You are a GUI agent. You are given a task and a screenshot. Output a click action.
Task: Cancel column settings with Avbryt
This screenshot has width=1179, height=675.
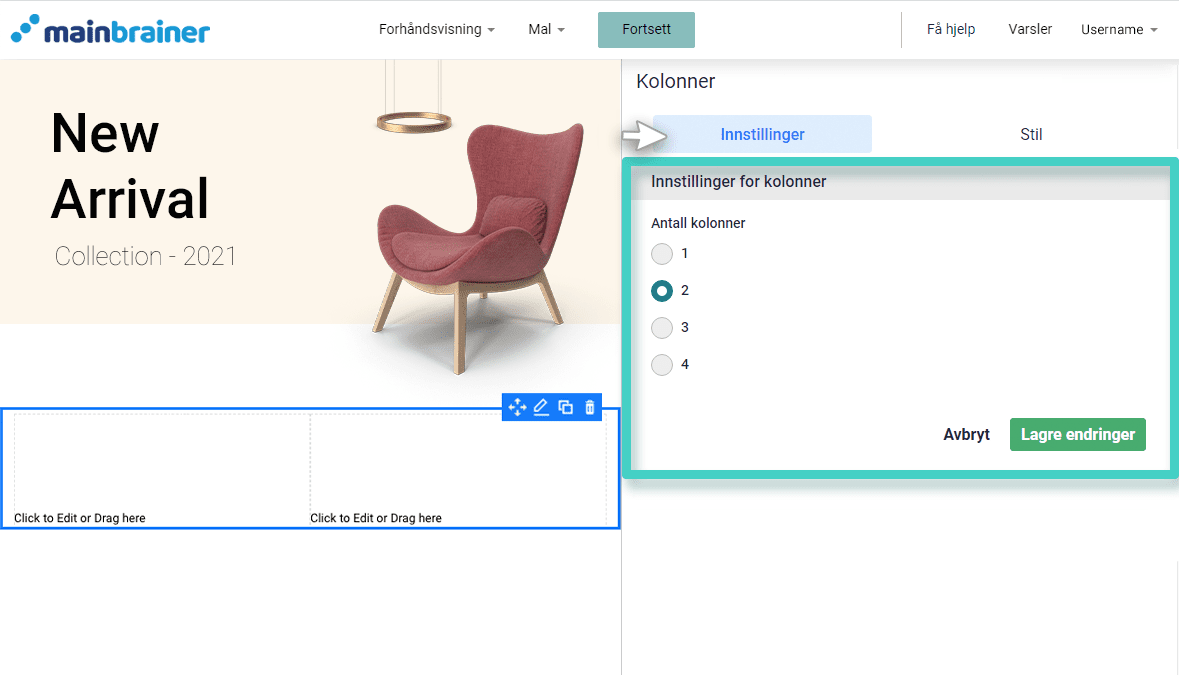[966, 434]
